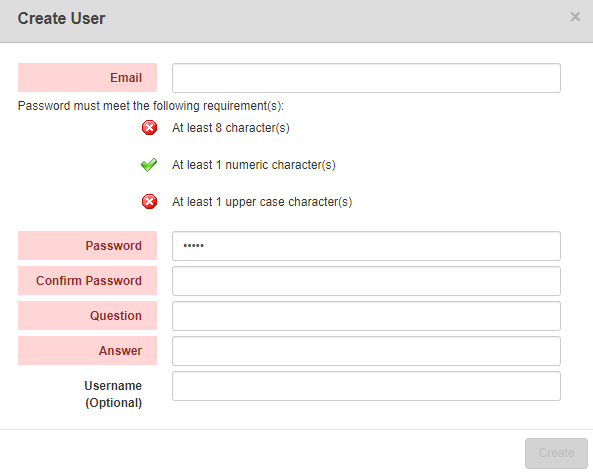Image resolution: width=593 pixels, height=475 pixels.
Task: Click into the Confirm Password field
Action: point(366,281)
